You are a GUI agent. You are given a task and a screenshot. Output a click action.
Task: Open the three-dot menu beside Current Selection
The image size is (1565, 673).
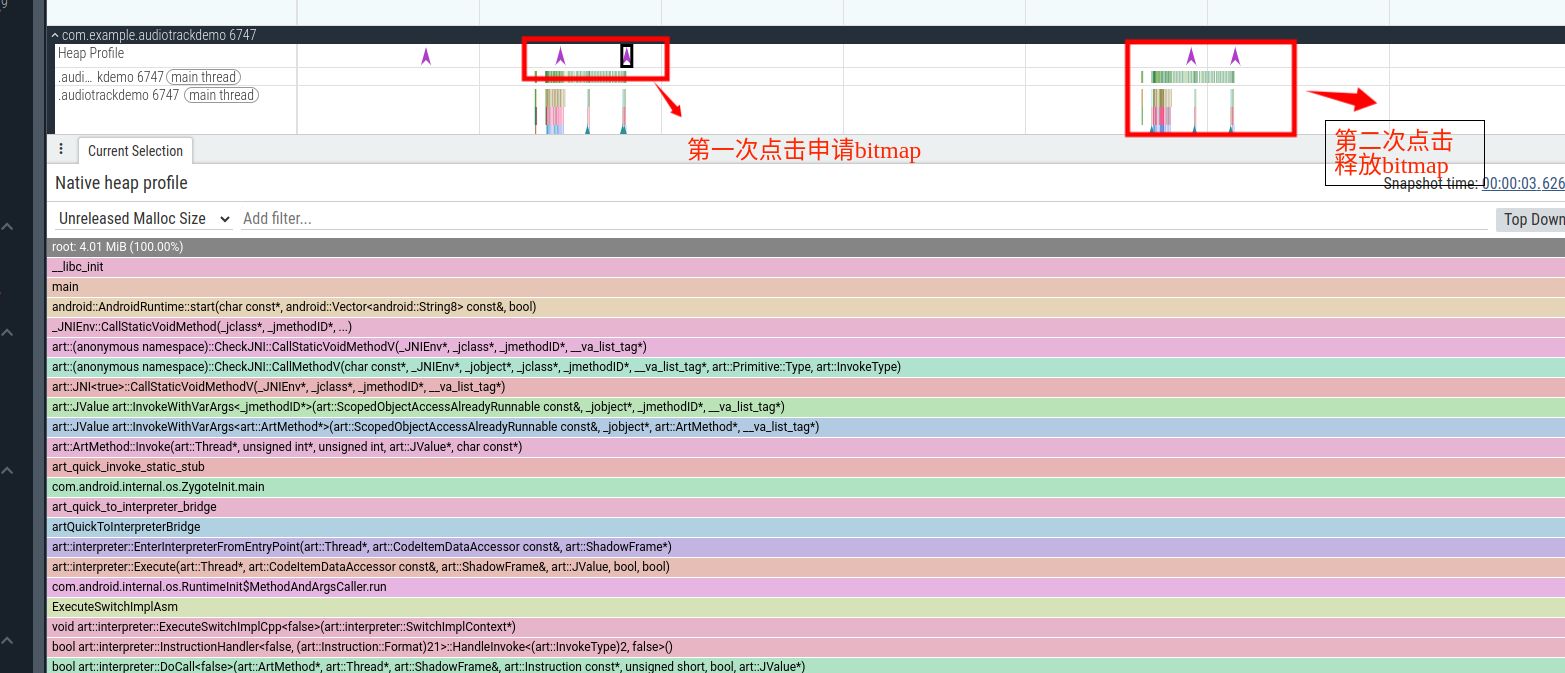(x=61, y=149)
